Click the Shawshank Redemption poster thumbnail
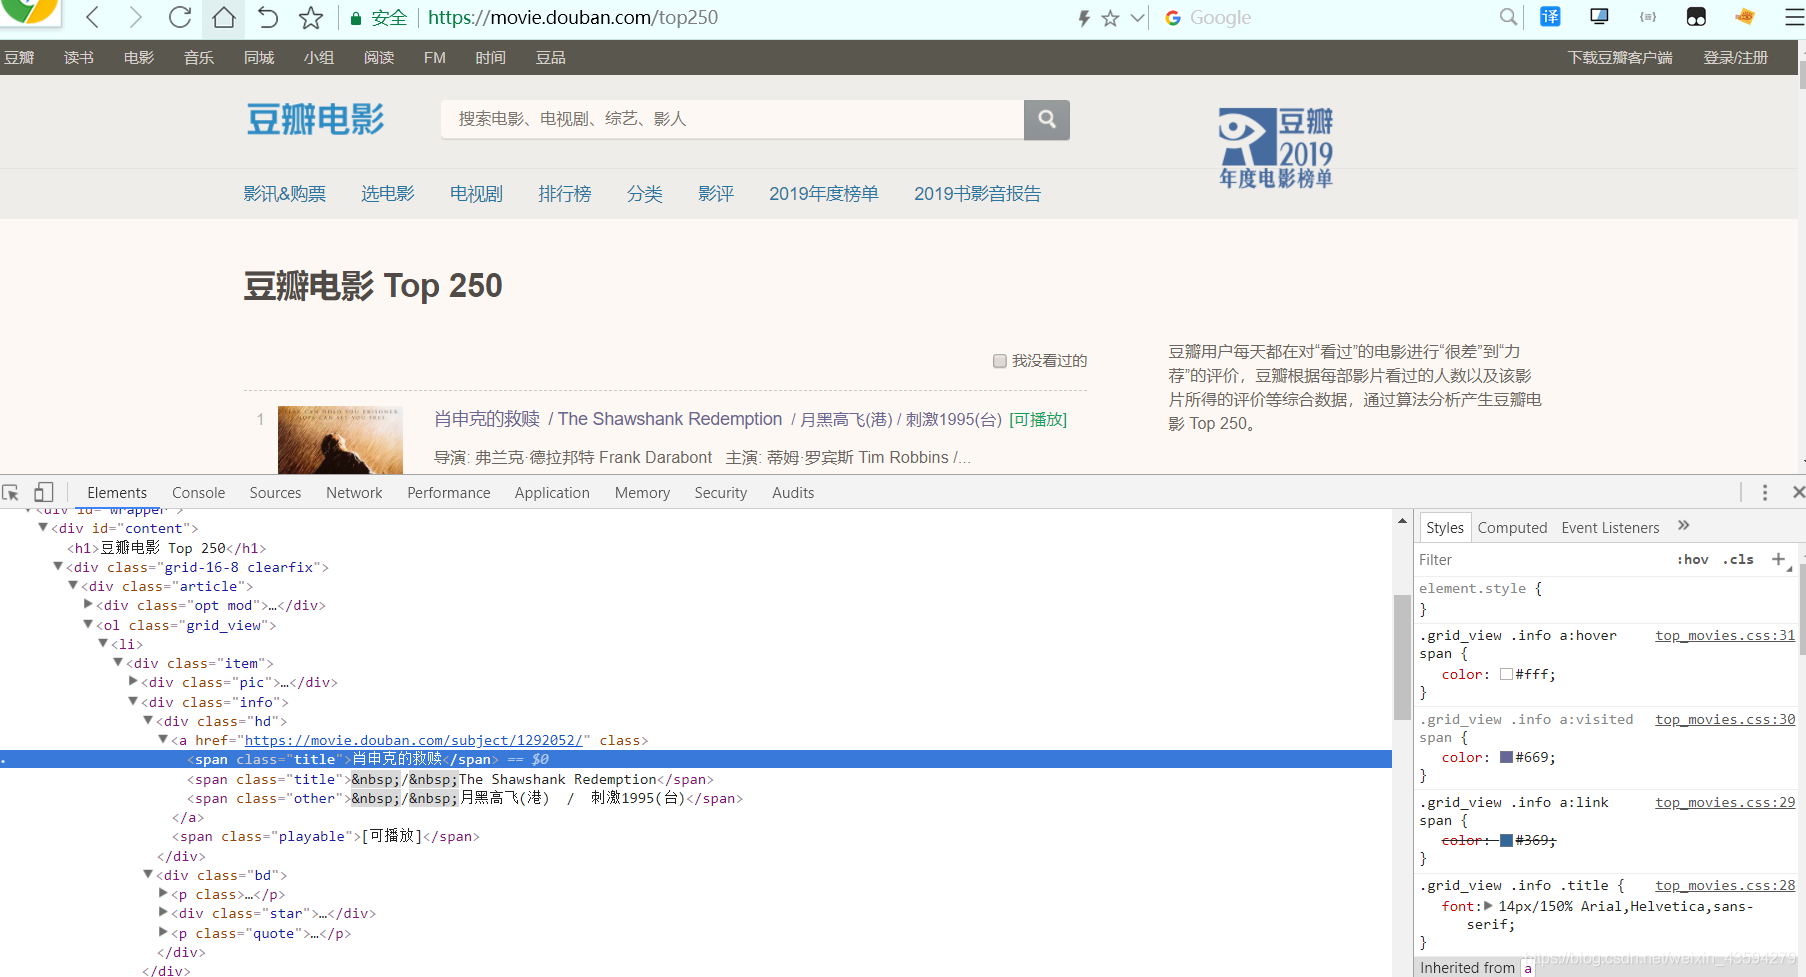1806x977 pixels. coord(340,440)
